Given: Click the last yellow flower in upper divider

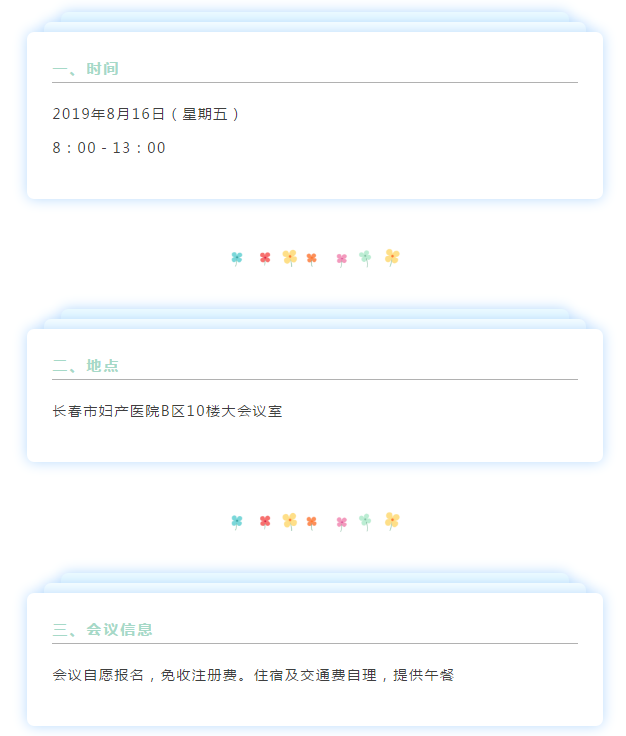Looking at the screenshot, I should coord(392,257).
